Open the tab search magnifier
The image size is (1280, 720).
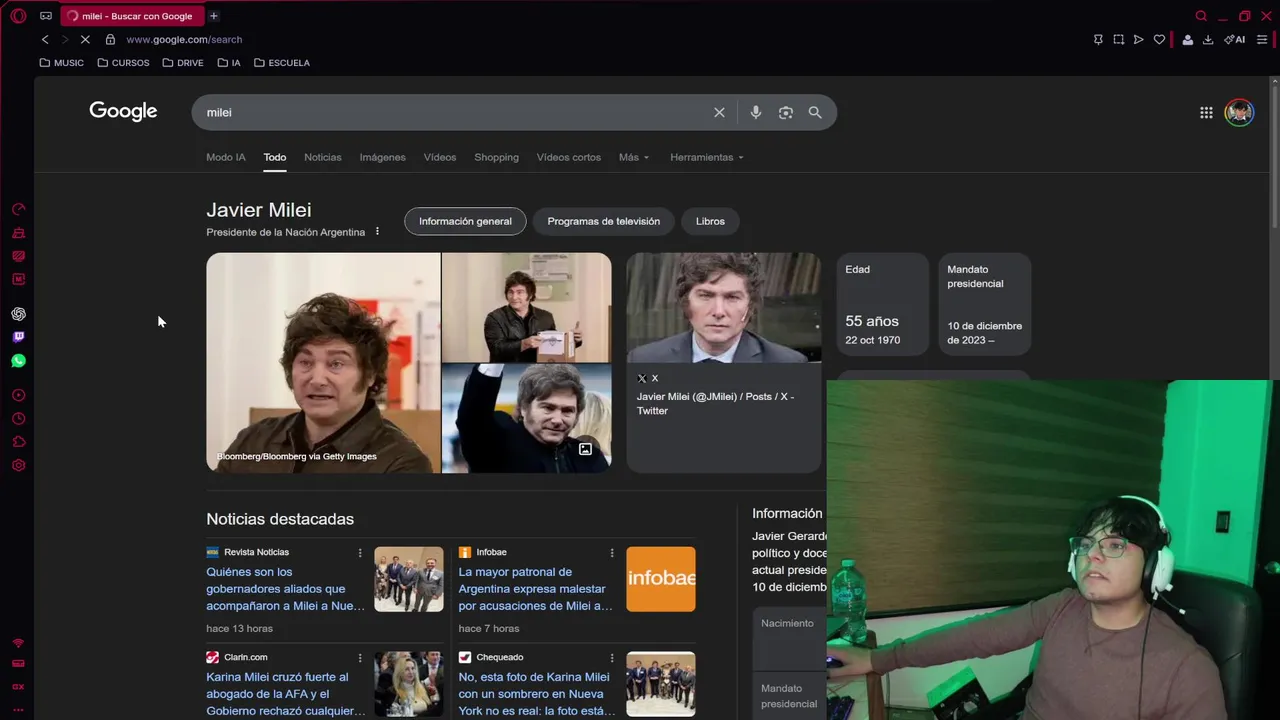click(1201, 16)
